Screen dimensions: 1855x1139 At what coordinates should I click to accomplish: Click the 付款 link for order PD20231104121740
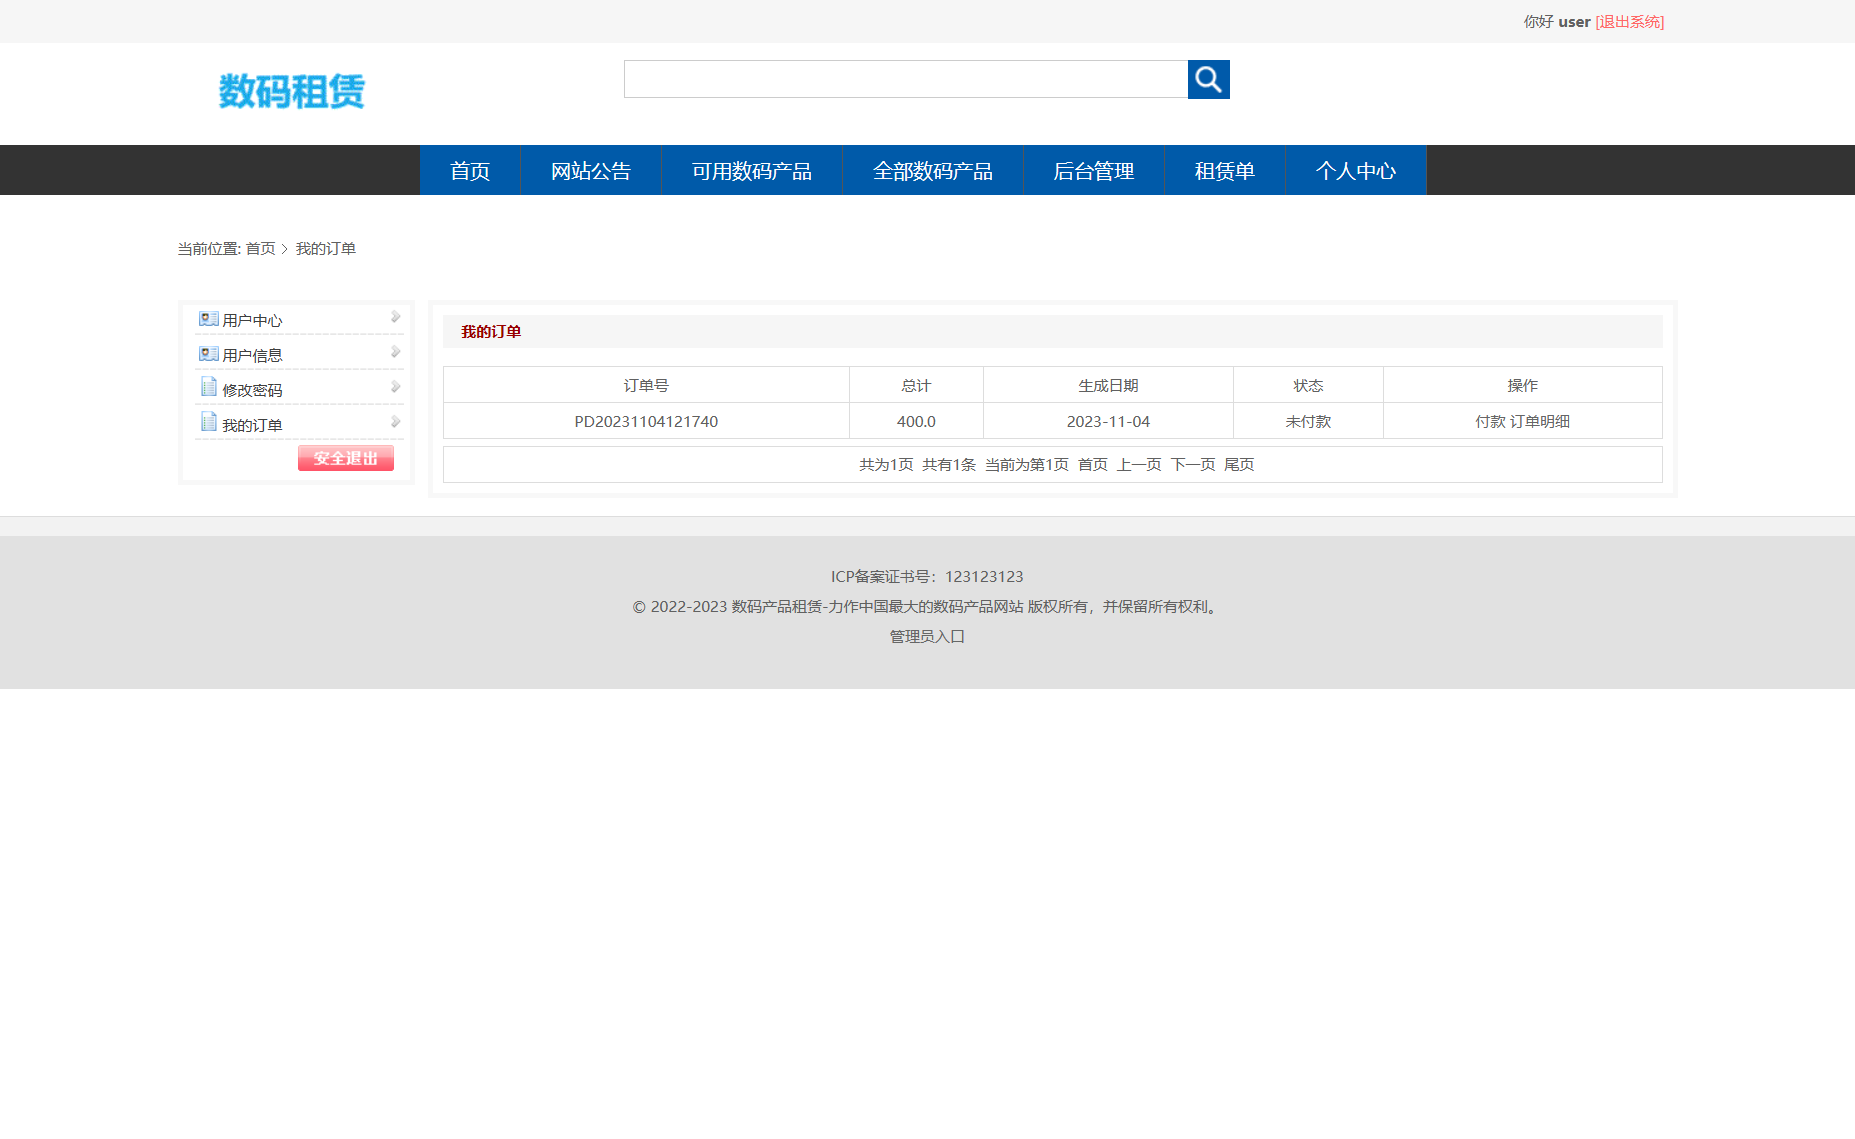coord(1491,421)
